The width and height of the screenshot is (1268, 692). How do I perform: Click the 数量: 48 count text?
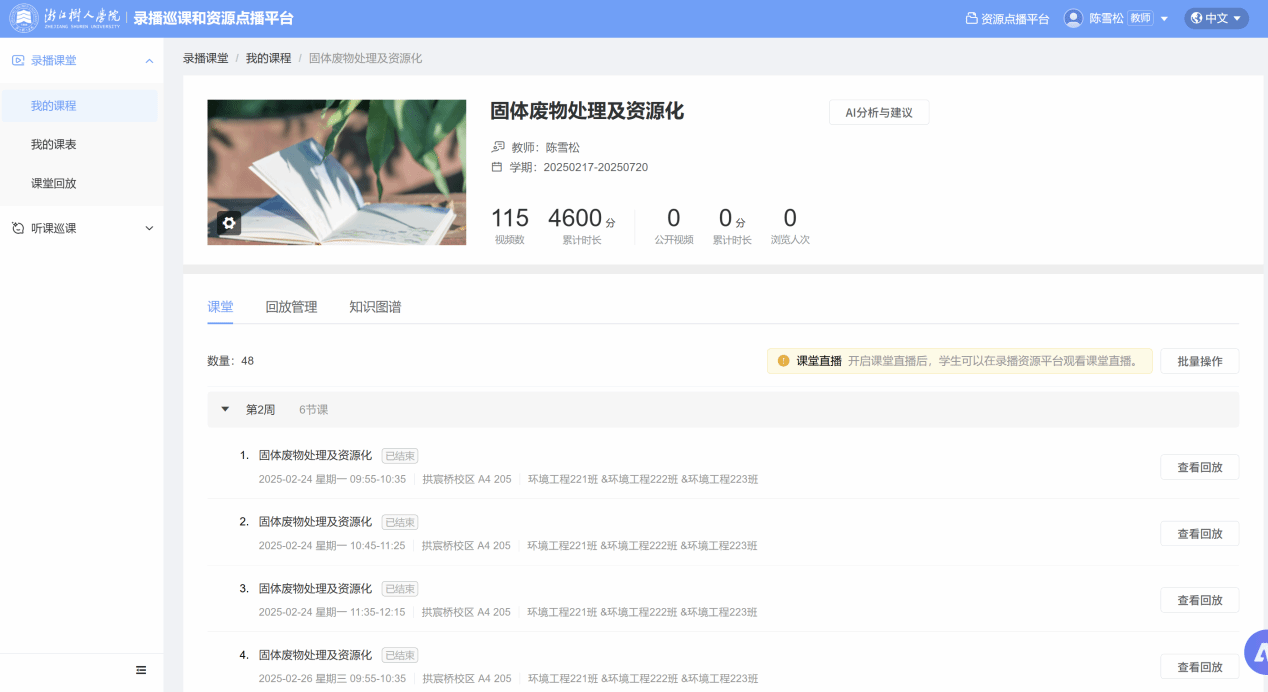tap(230, 361)
